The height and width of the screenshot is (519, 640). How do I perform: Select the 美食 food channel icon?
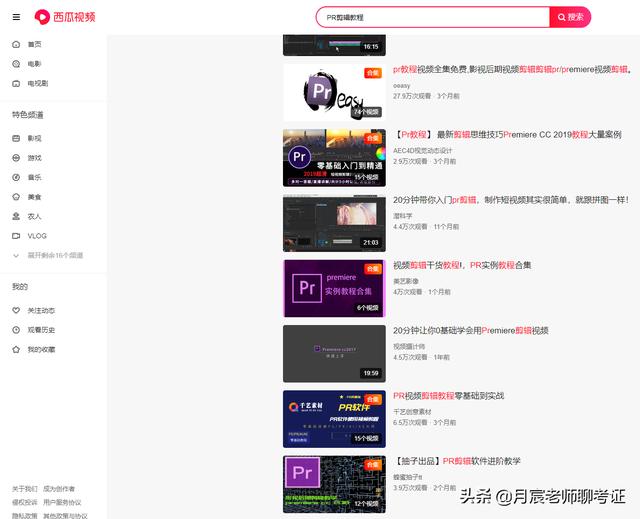16,197
